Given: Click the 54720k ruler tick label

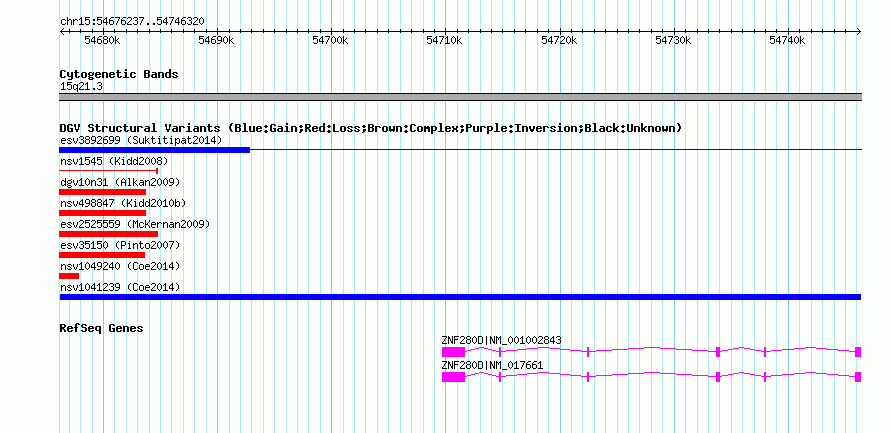Looking at the screenshot, I should point(559,41).
